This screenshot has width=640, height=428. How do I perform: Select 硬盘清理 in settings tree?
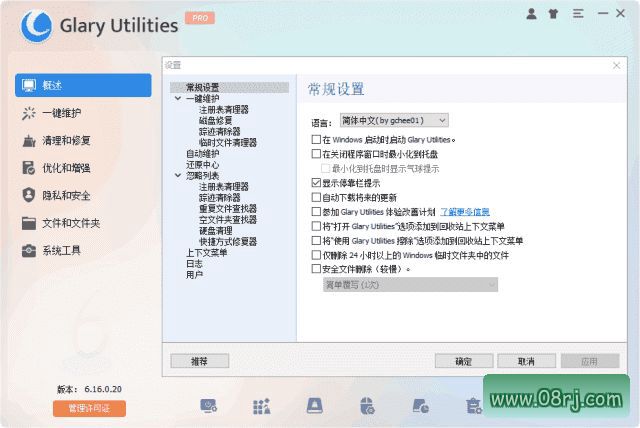tap(216, 231)
